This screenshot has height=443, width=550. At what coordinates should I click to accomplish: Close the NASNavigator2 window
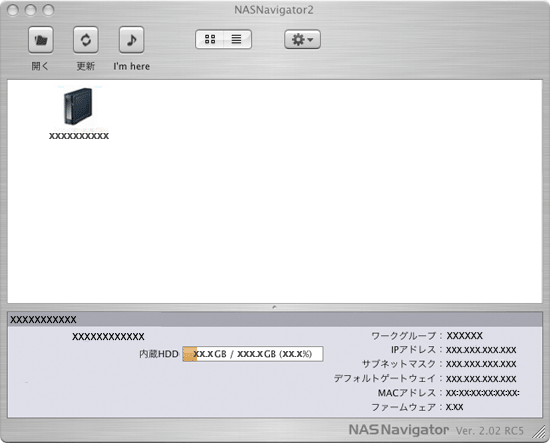13,10
